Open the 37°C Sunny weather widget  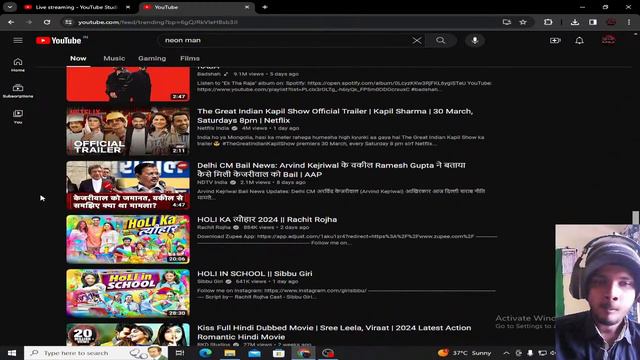click(464, 353)
